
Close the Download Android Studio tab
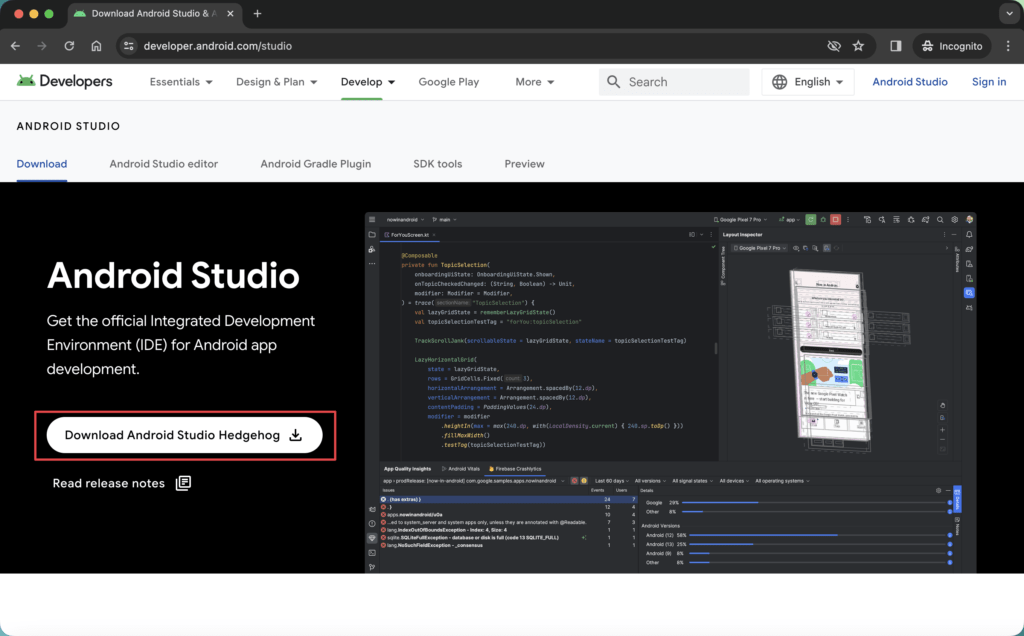[x=230, y=14]
